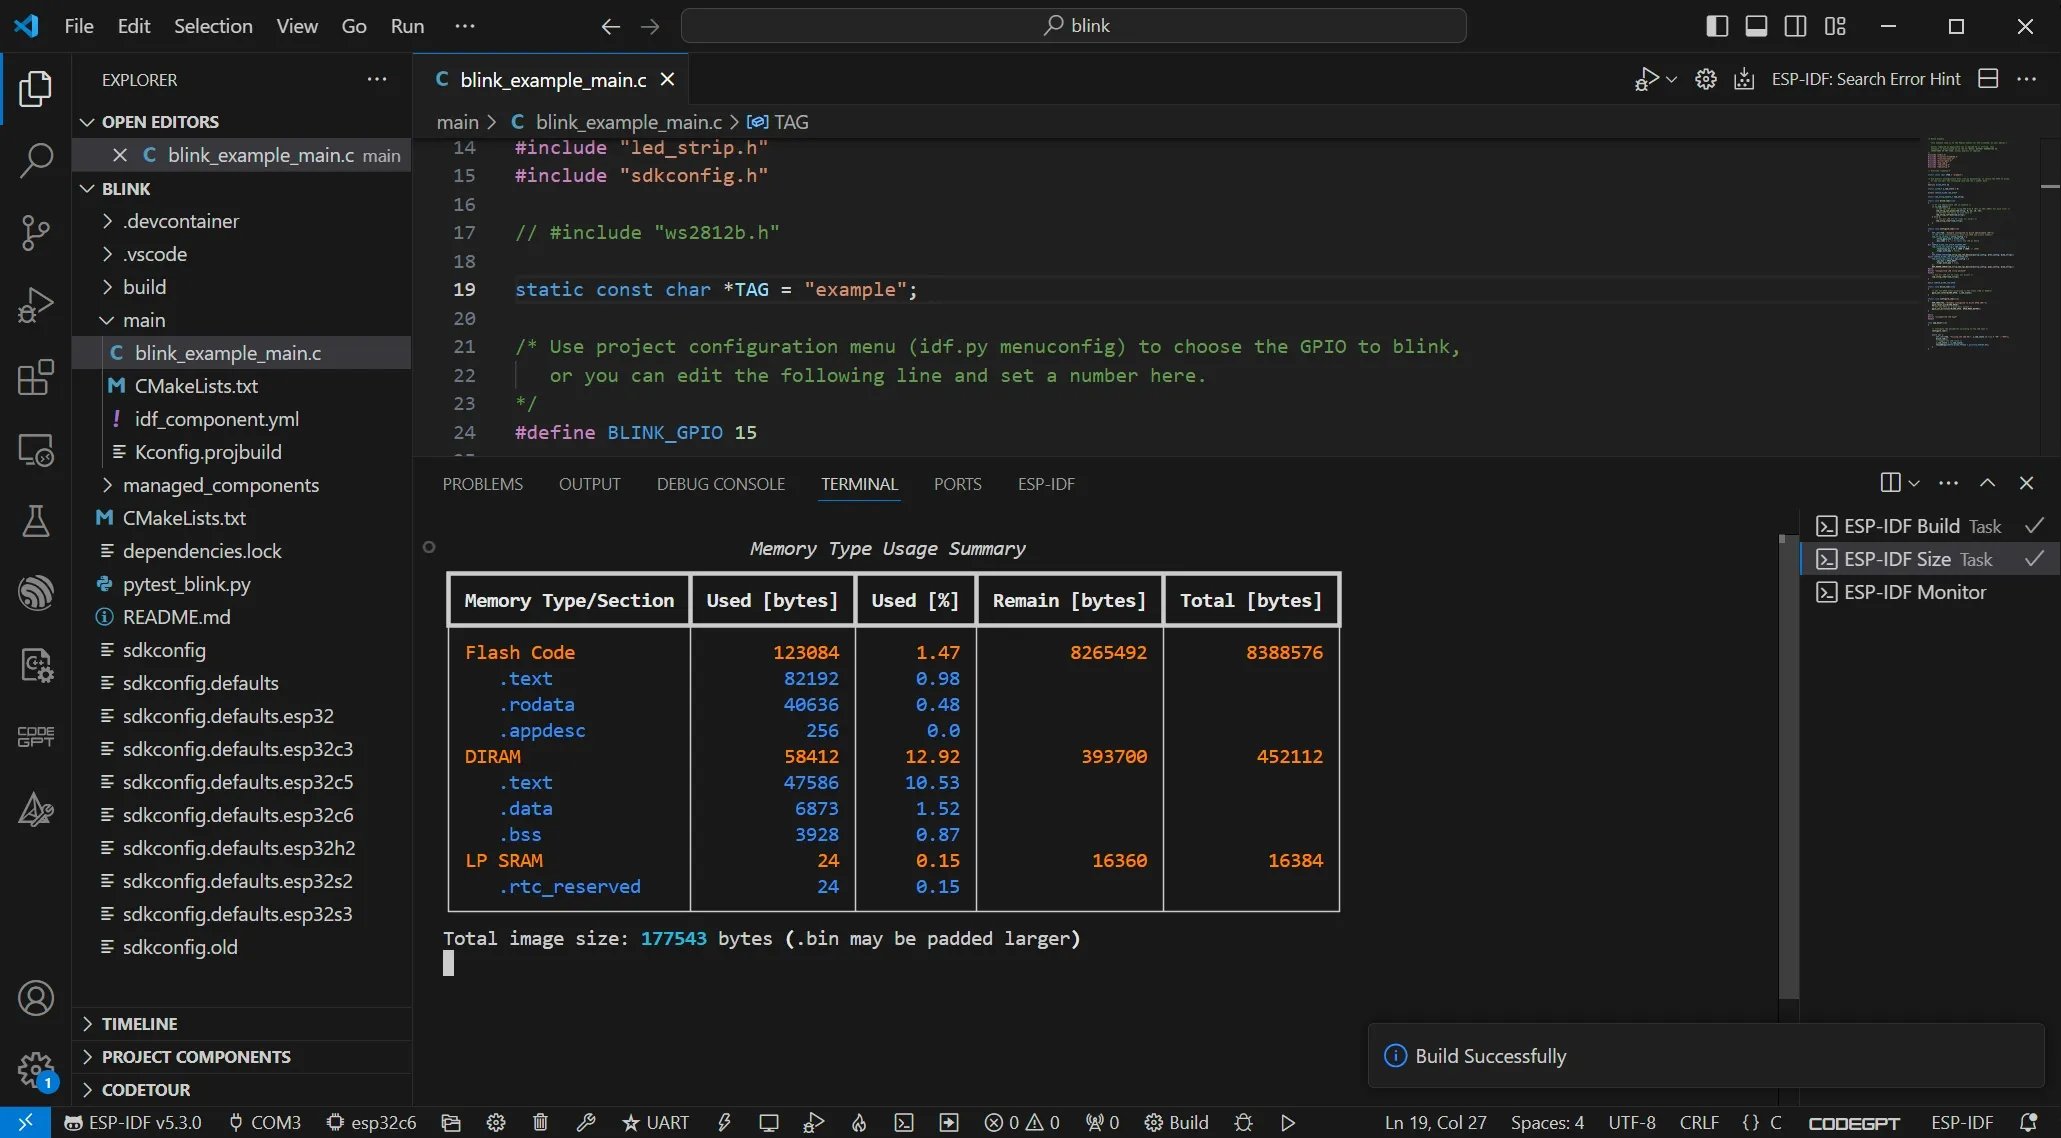2061x1138 pixels.
Task: Toggle the bottom panel layout button
Action: [1756, 26]
